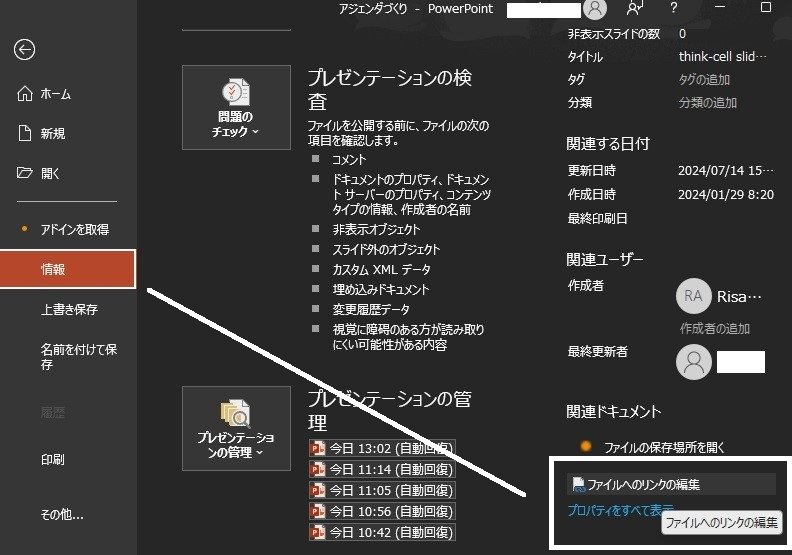The width and height of the screenshot is (792, 555).
Task: Click the 非表示スライドの数 label
Action: coord(614,34)
